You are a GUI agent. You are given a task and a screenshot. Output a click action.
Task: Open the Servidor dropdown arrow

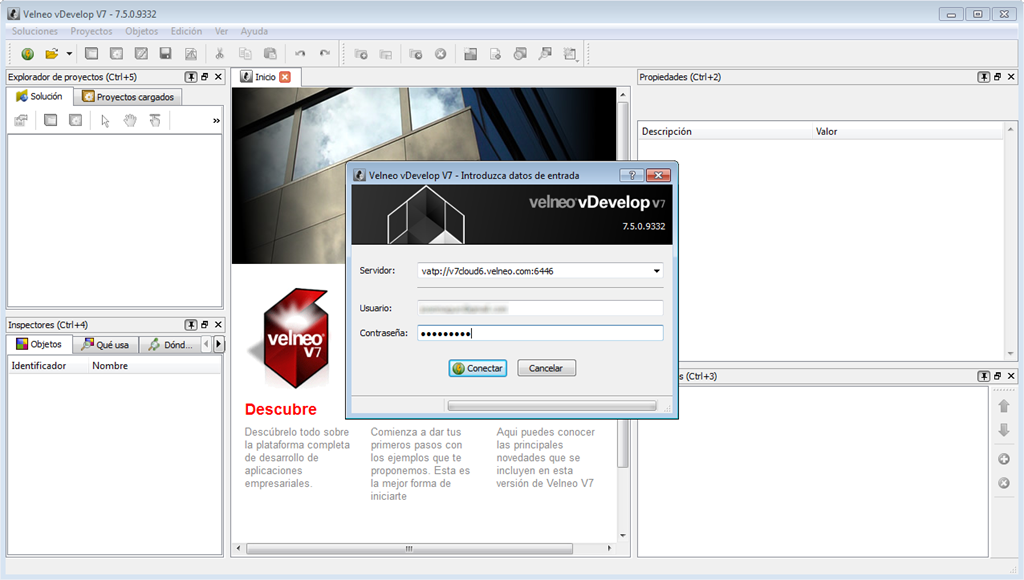coord(656,270)
